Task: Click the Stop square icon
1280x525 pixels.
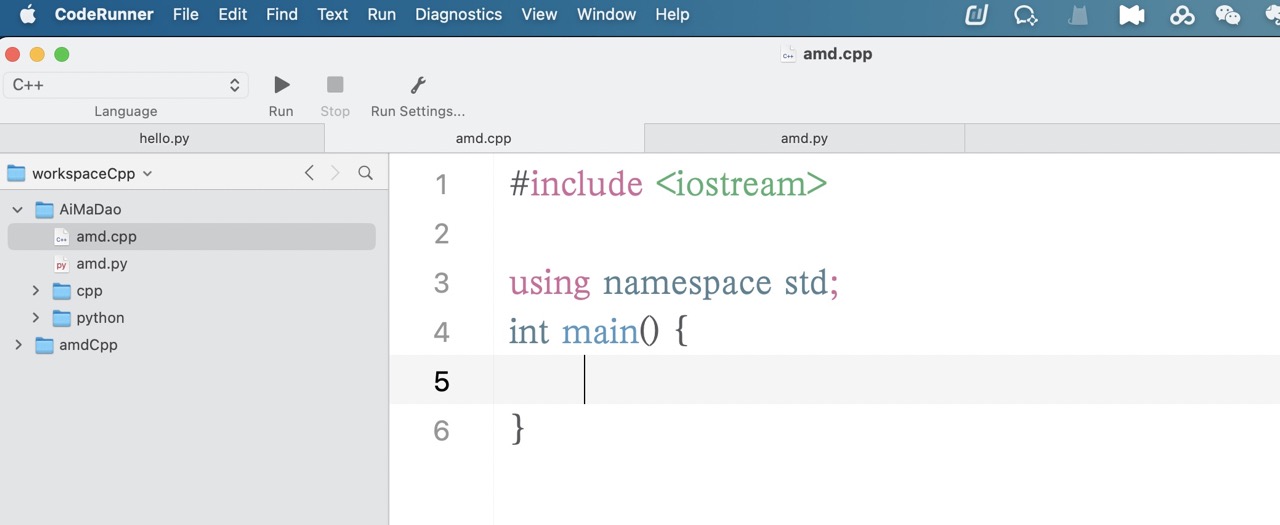Action: [335, 85]
